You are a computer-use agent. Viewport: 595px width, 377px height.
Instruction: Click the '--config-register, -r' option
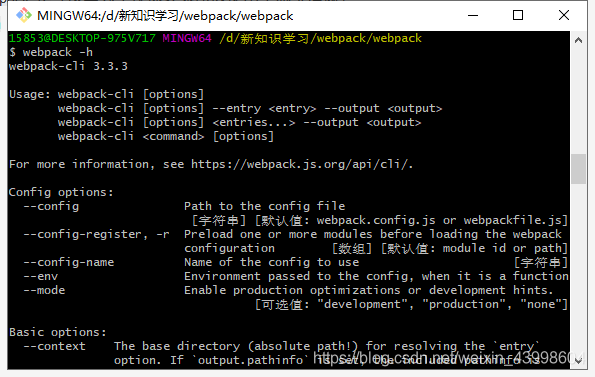pyautogui.click(x=96, y=234)
